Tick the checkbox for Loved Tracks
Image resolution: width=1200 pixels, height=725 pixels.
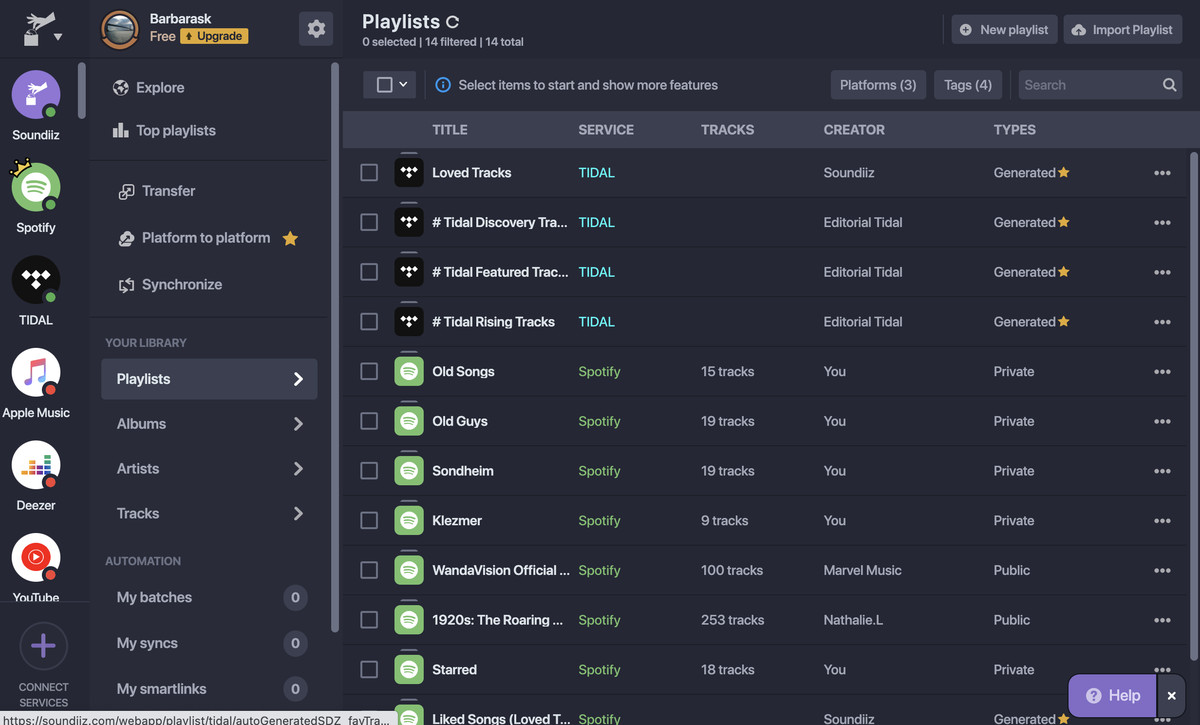coord(369,173)
